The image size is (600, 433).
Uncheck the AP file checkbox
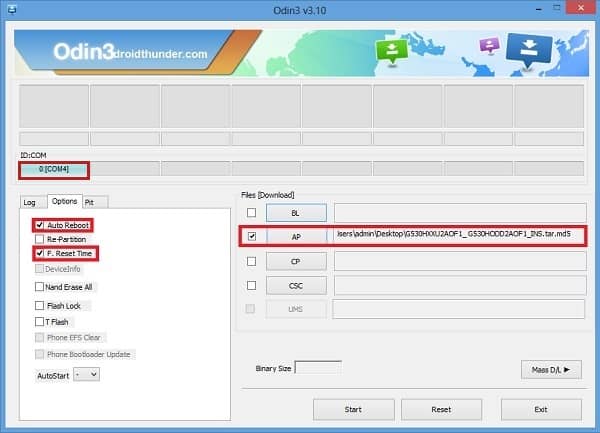click(252, 236)
